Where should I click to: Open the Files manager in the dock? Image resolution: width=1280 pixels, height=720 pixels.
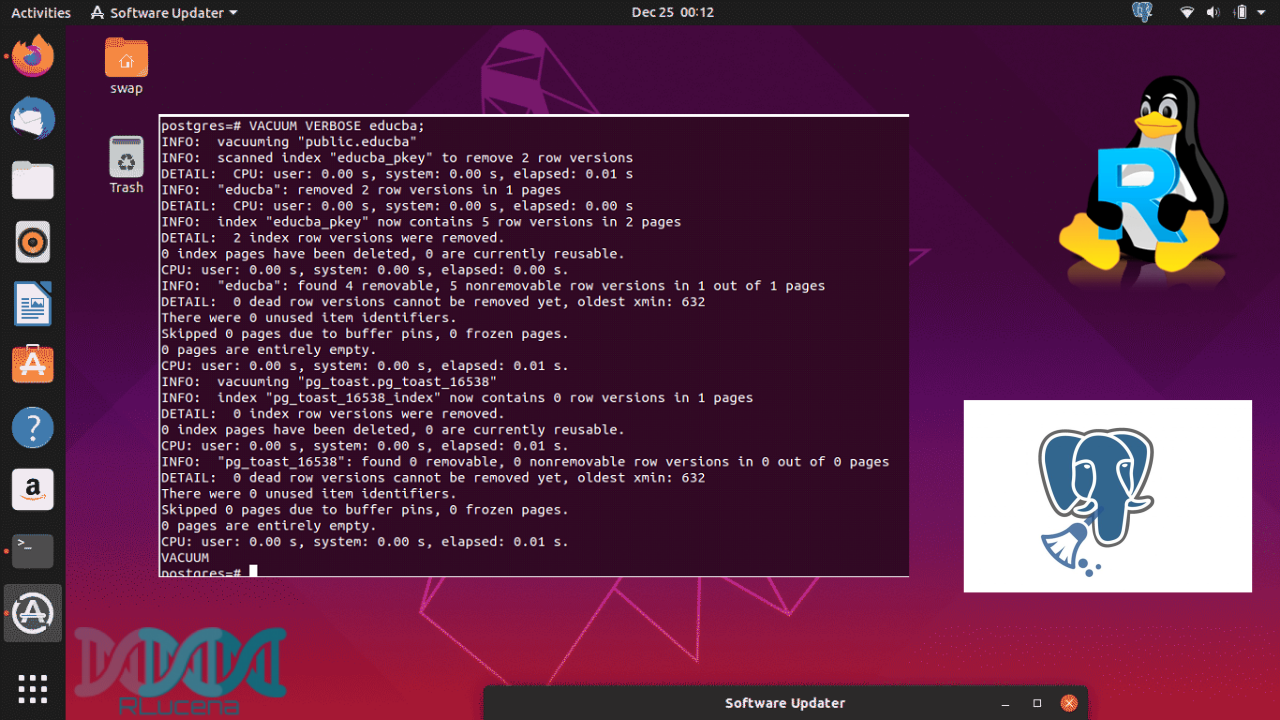pyautogui.click(x=33, y=181)
